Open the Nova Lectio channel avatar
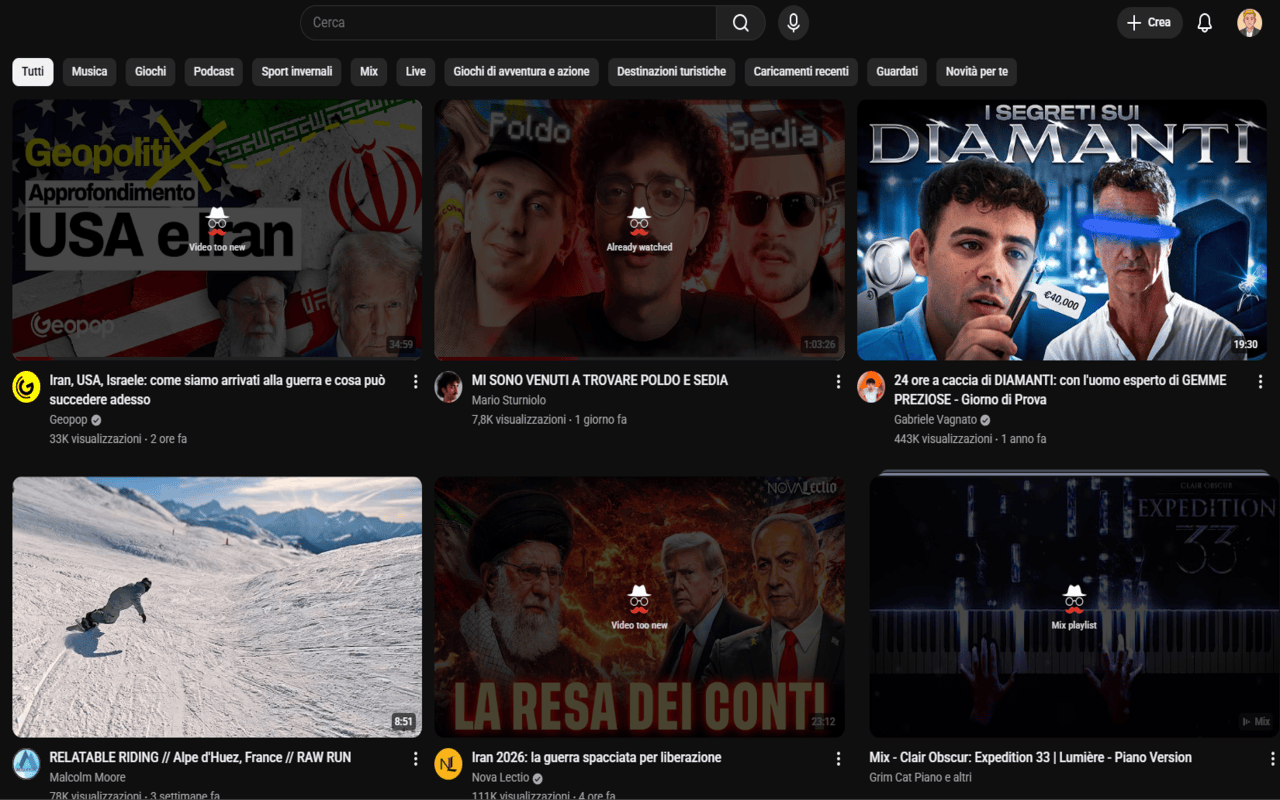 click(449, 764)
